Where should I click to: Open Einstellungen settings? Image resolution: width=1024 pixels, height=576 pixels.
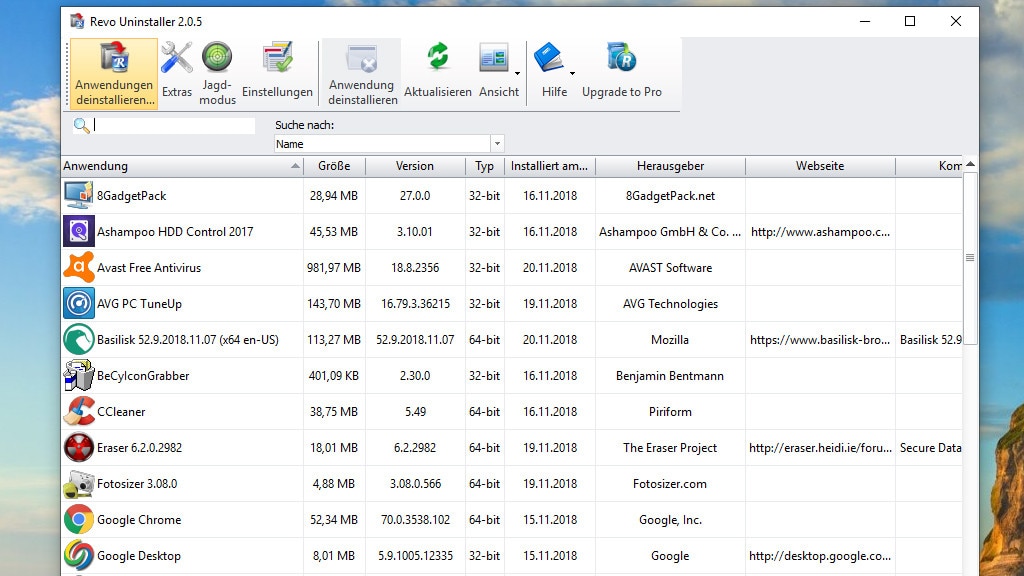tap(278, 70)
